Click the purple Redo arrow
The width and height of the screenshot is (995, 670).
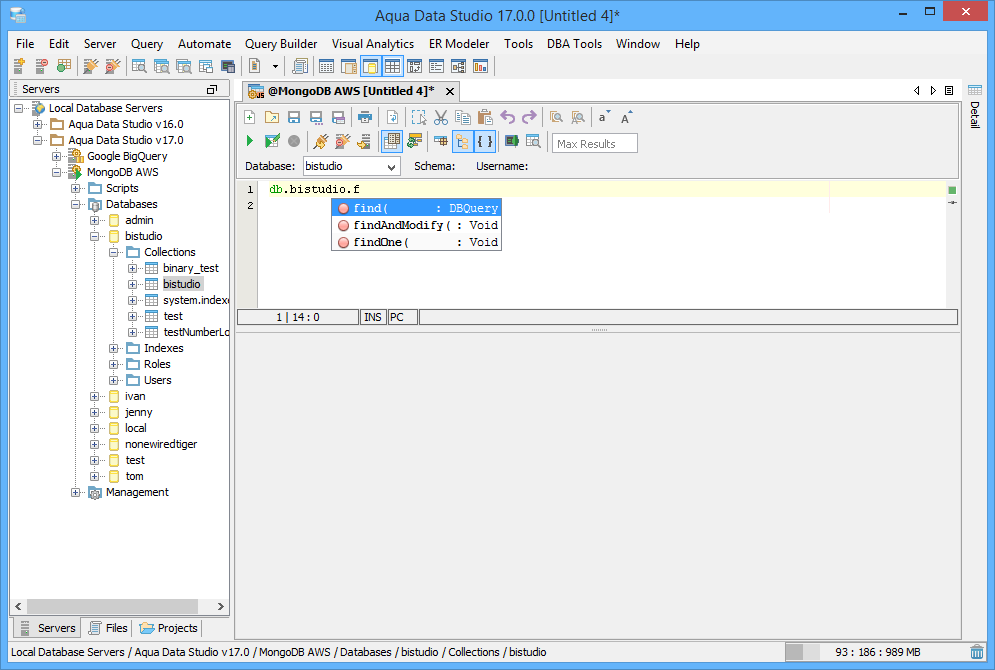[x=529, y=117]
